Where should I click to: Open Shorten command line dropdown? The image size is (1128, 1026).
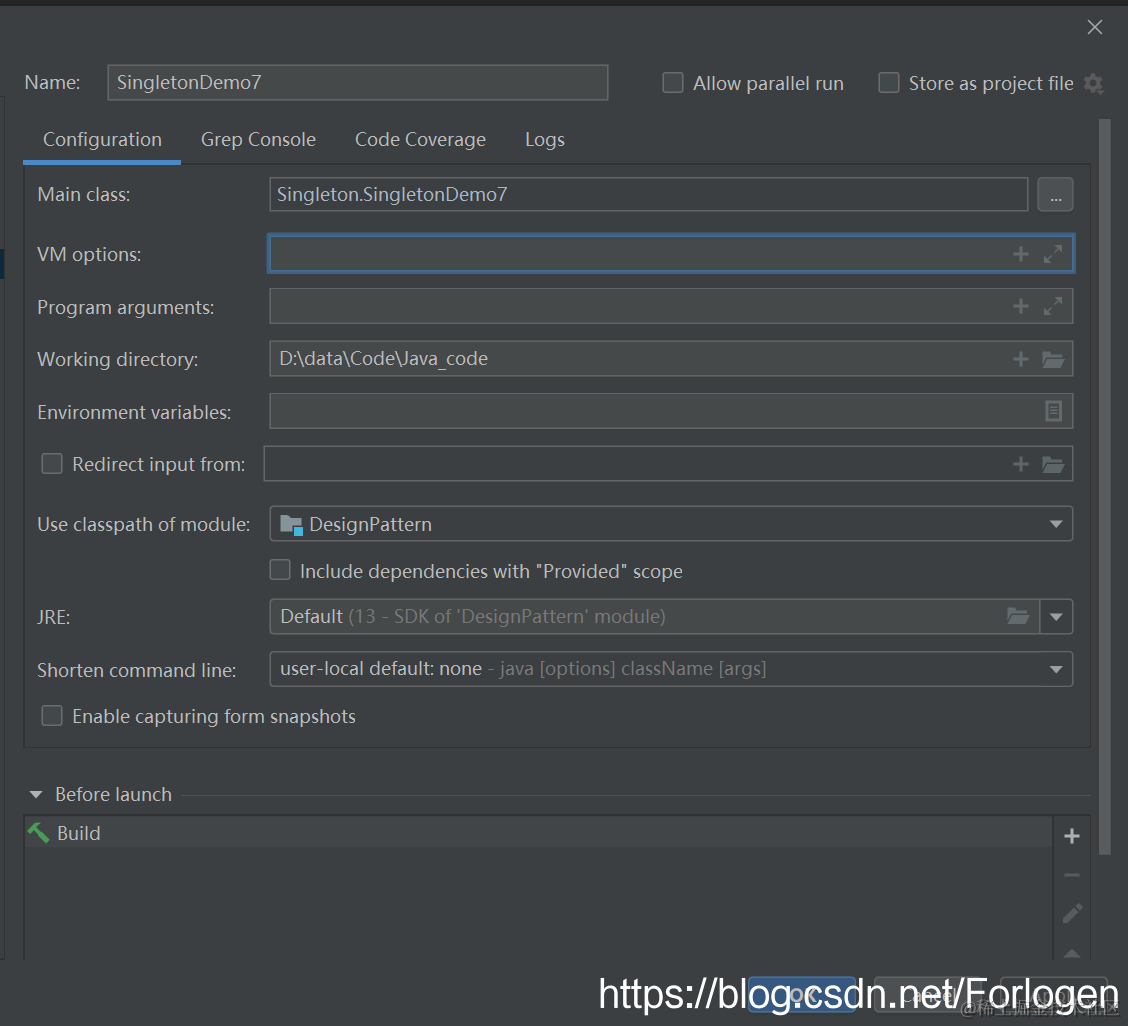pyautogui.click(x=670, y=669)
